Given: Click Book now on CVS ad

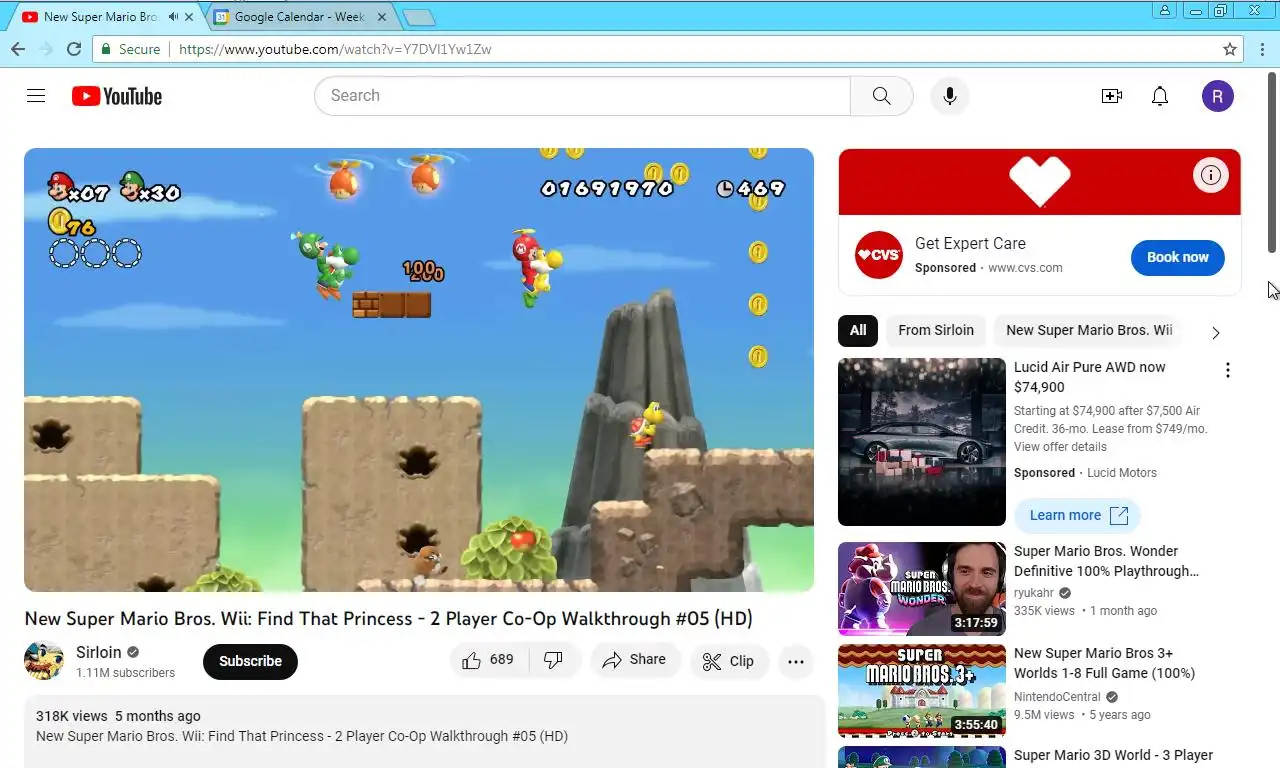Looking at the screenshot, I should [1178, 257].
